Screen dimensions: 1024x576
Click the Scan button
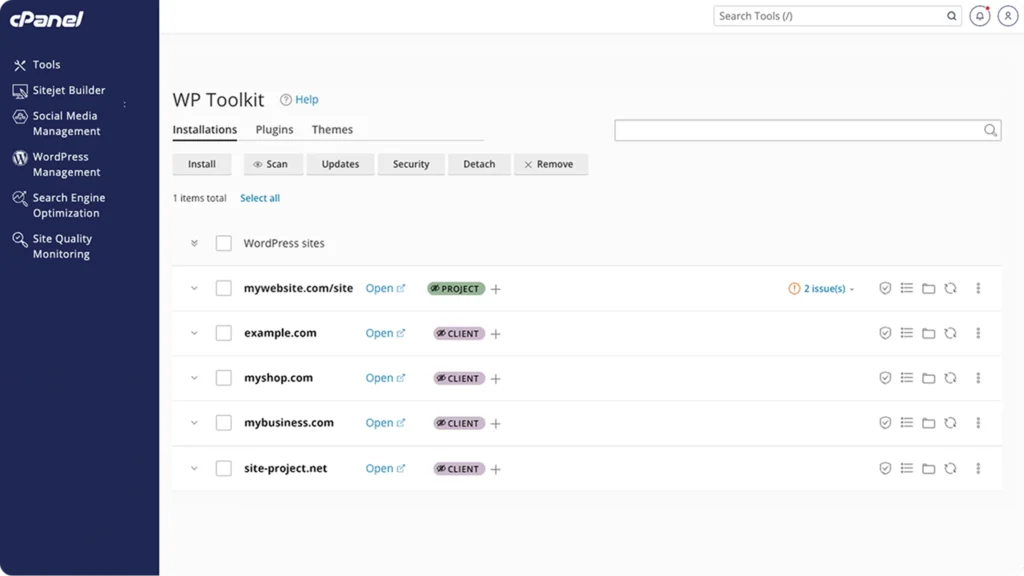274,164
